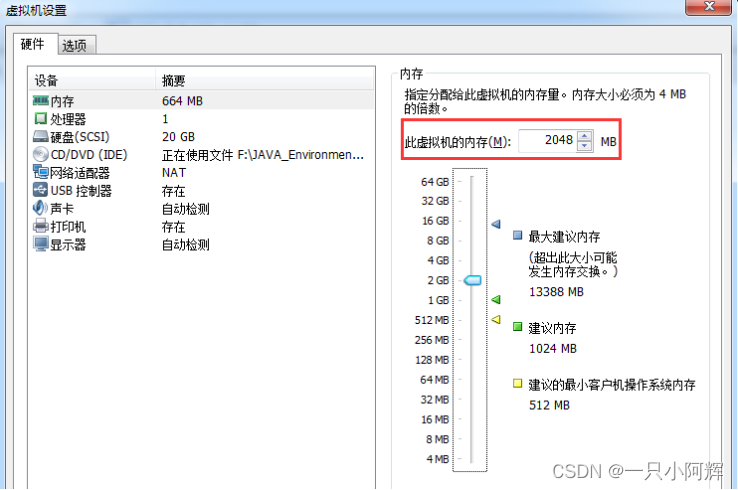Click the 32 GB slider scale label
This screenshot has width=738, height=490.
click(x=435, y=201)
